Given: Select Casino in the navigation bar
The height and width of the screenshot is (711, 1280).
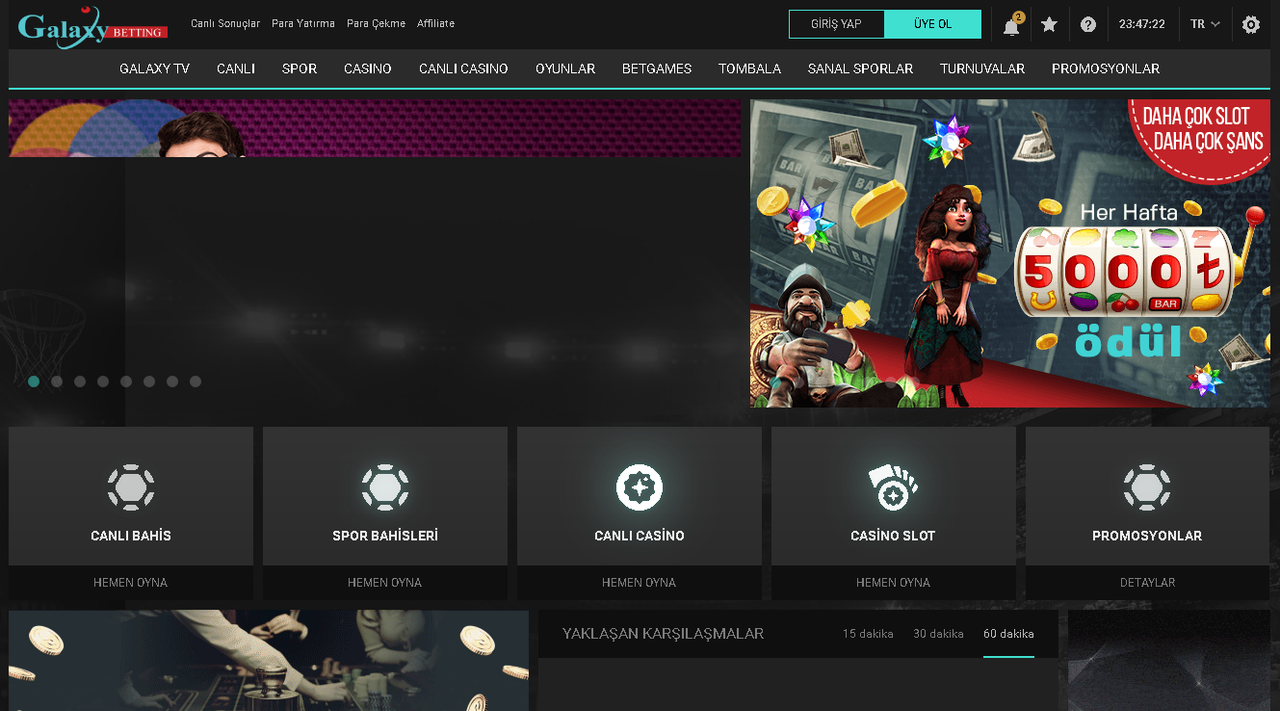Looking at the screenshot, I should tap(368, 69).
